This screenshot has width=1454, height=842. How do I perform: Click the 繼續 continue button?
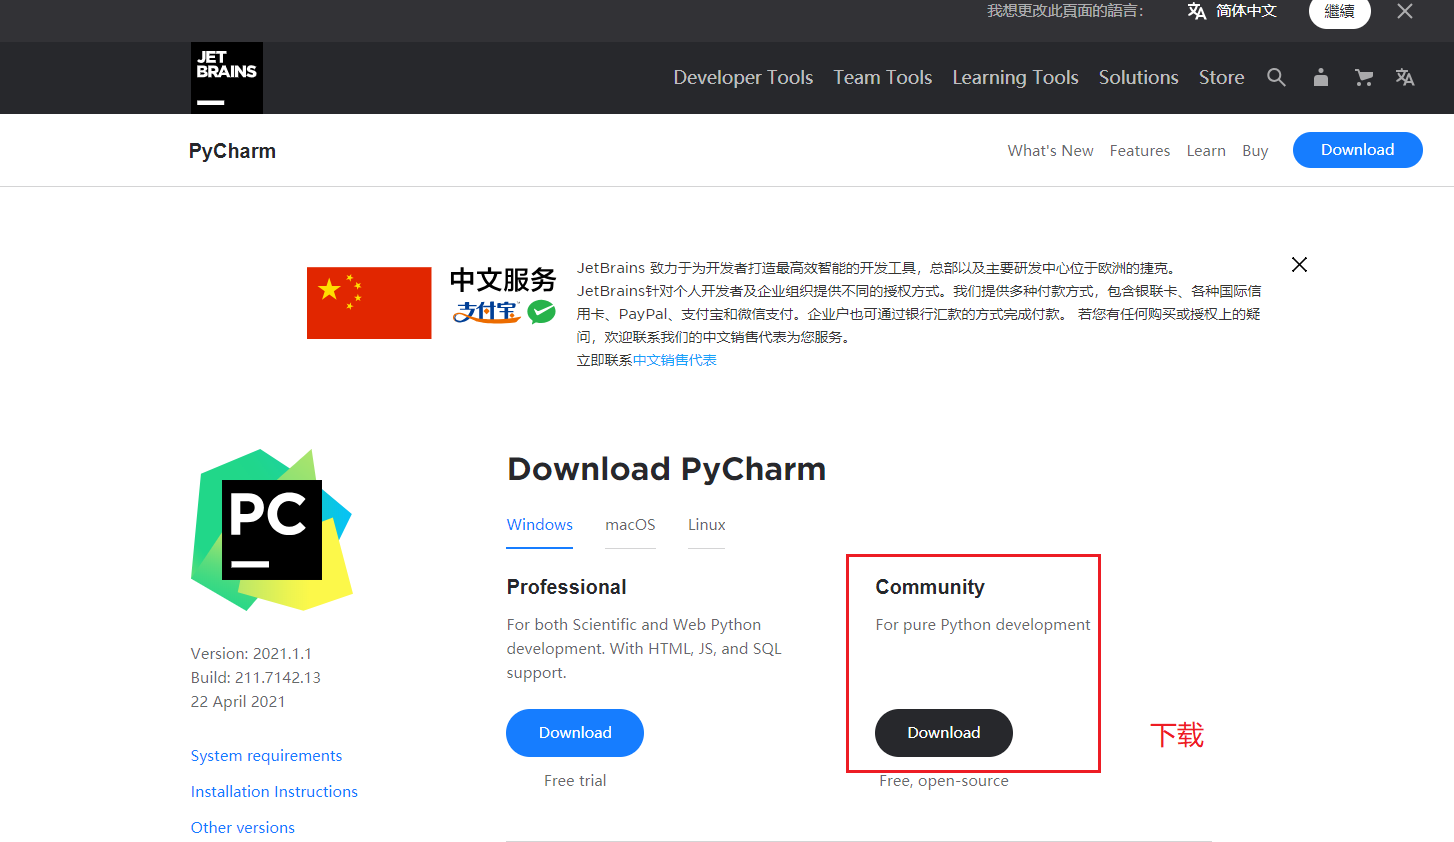[1339, 11]
